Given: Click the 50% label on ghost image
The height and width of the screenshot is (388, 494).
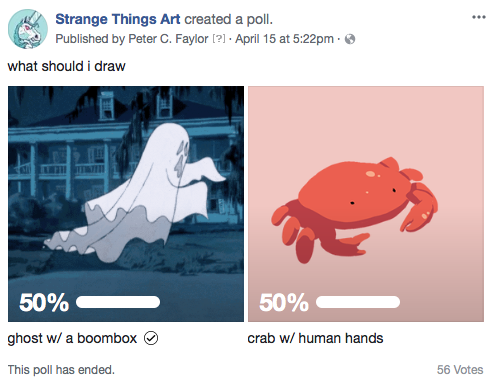Looking at the screenshot, I should click(44, 303).
